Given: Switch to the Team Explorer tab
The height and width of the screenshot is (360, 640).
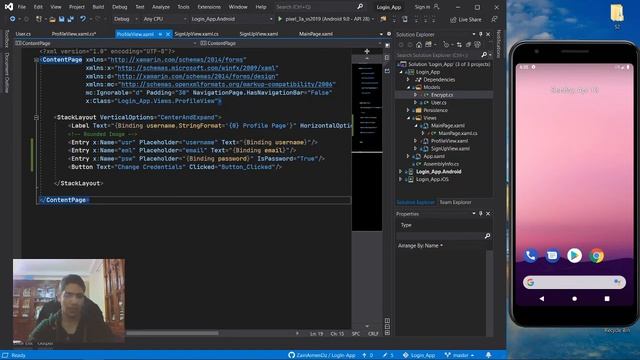Looking at the screenshot, I should tap(455, 202).
